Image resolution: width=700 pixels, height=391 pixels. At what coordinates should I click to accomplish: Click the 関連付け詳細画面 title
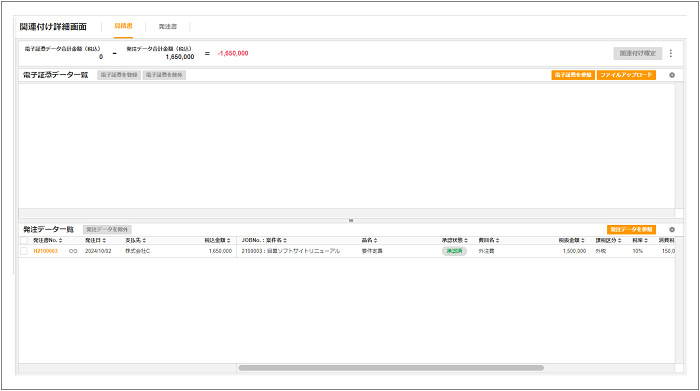[53, 27]
